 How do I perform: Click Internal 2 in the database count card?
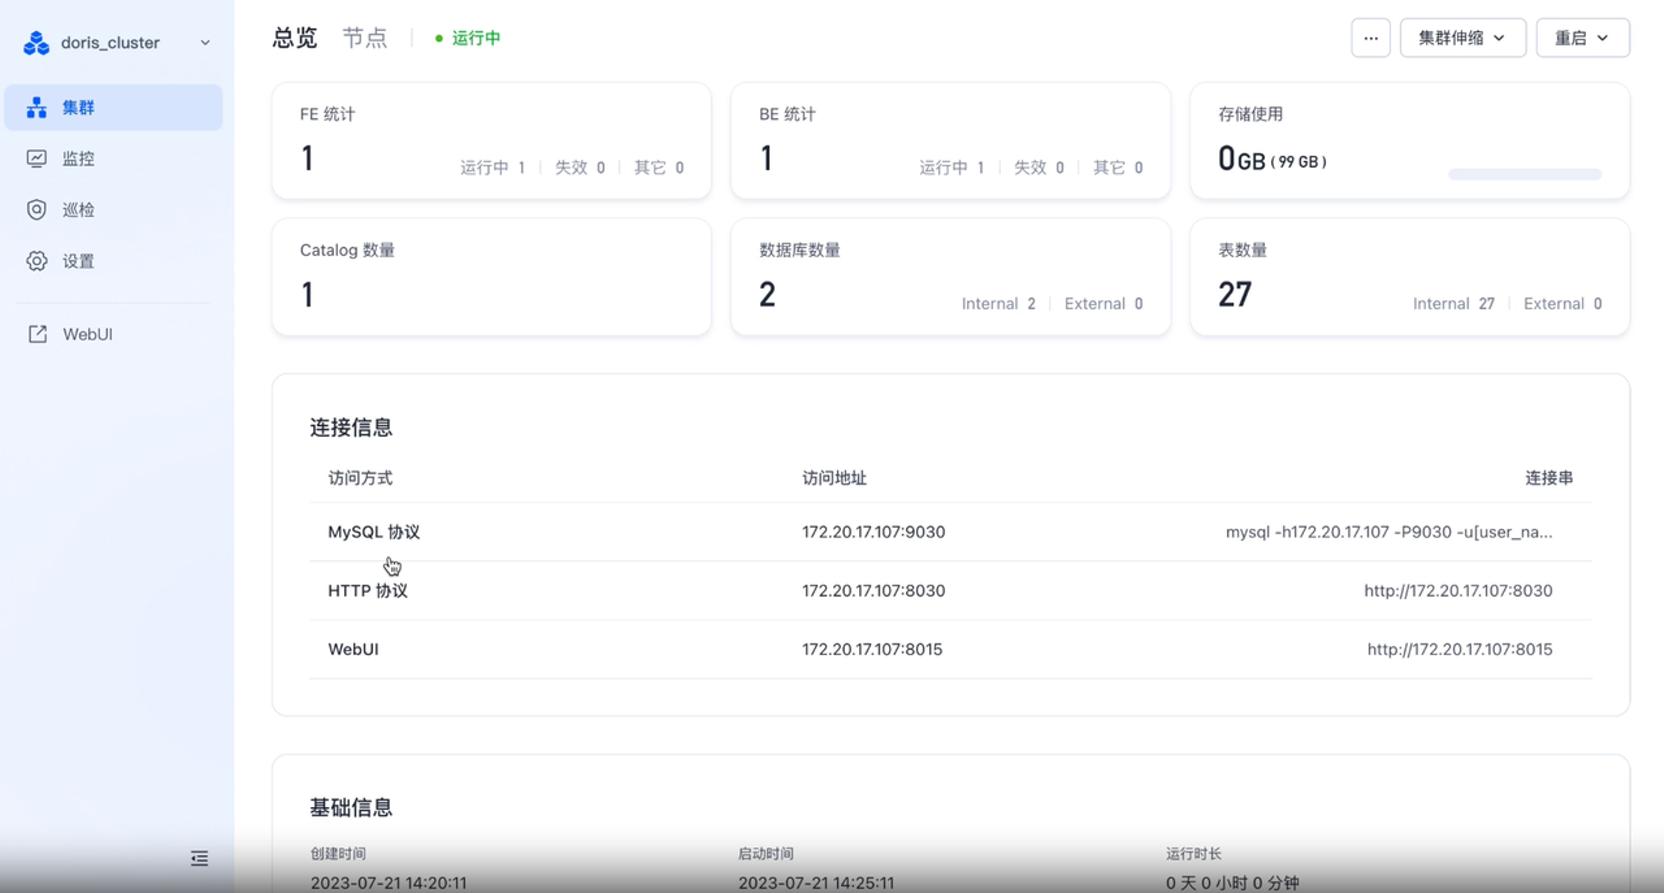point(998,304)
